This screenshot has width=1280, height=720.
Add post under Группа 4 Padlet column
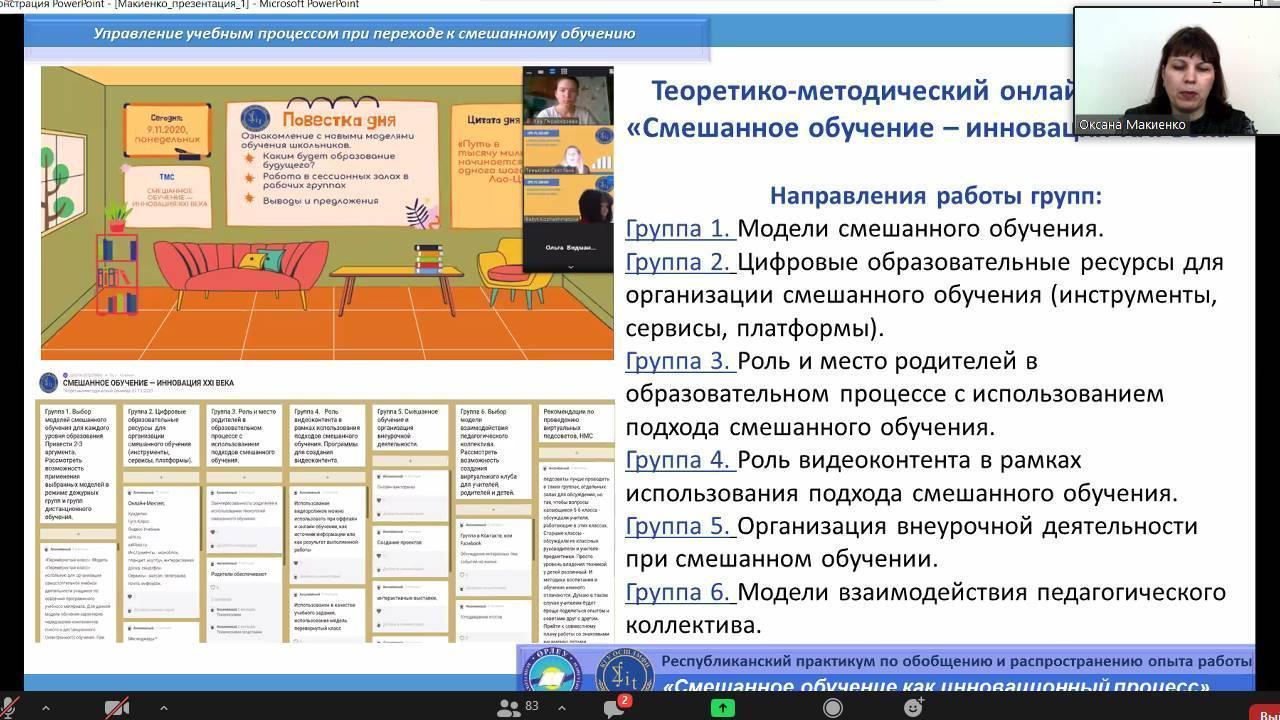point(327,477)
